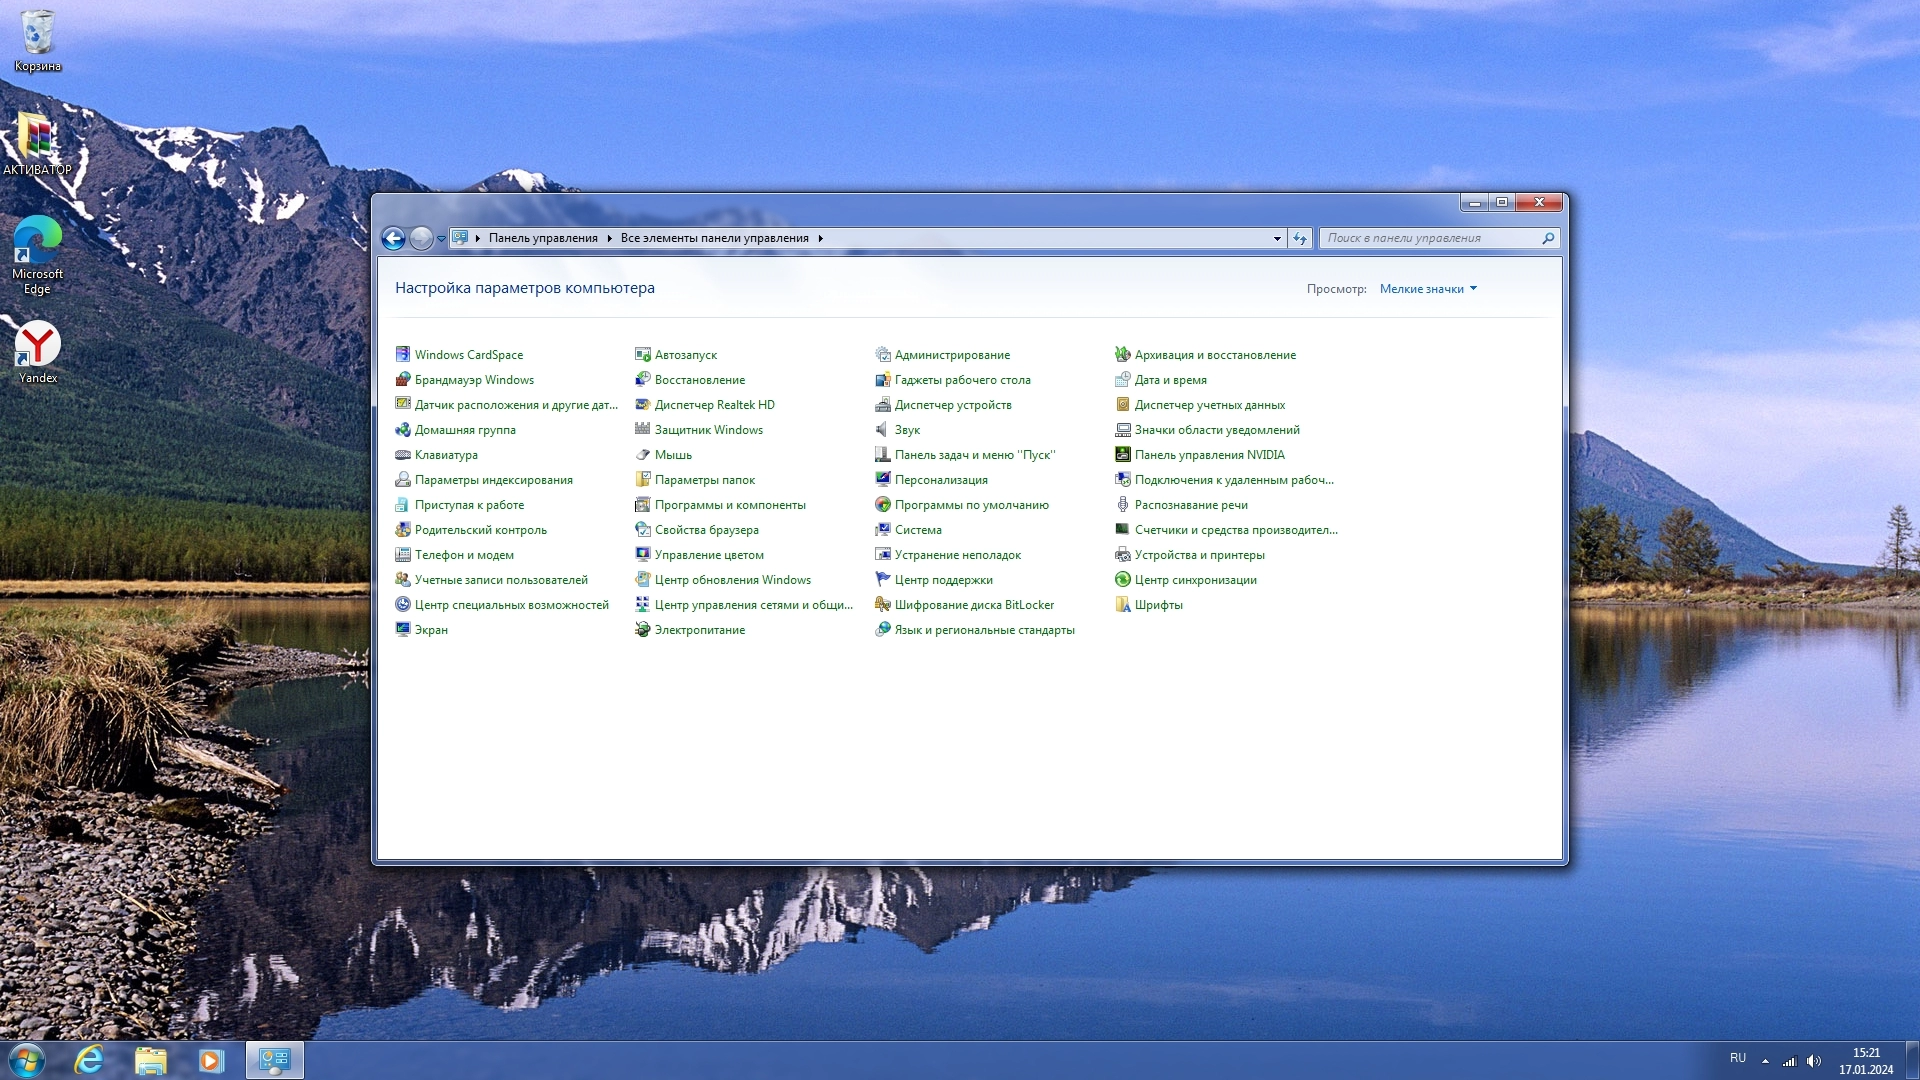Viewport: 1920px width, 1080px height.
Task: Open Центр обновления Windows link
Action: tap(732, 580)
